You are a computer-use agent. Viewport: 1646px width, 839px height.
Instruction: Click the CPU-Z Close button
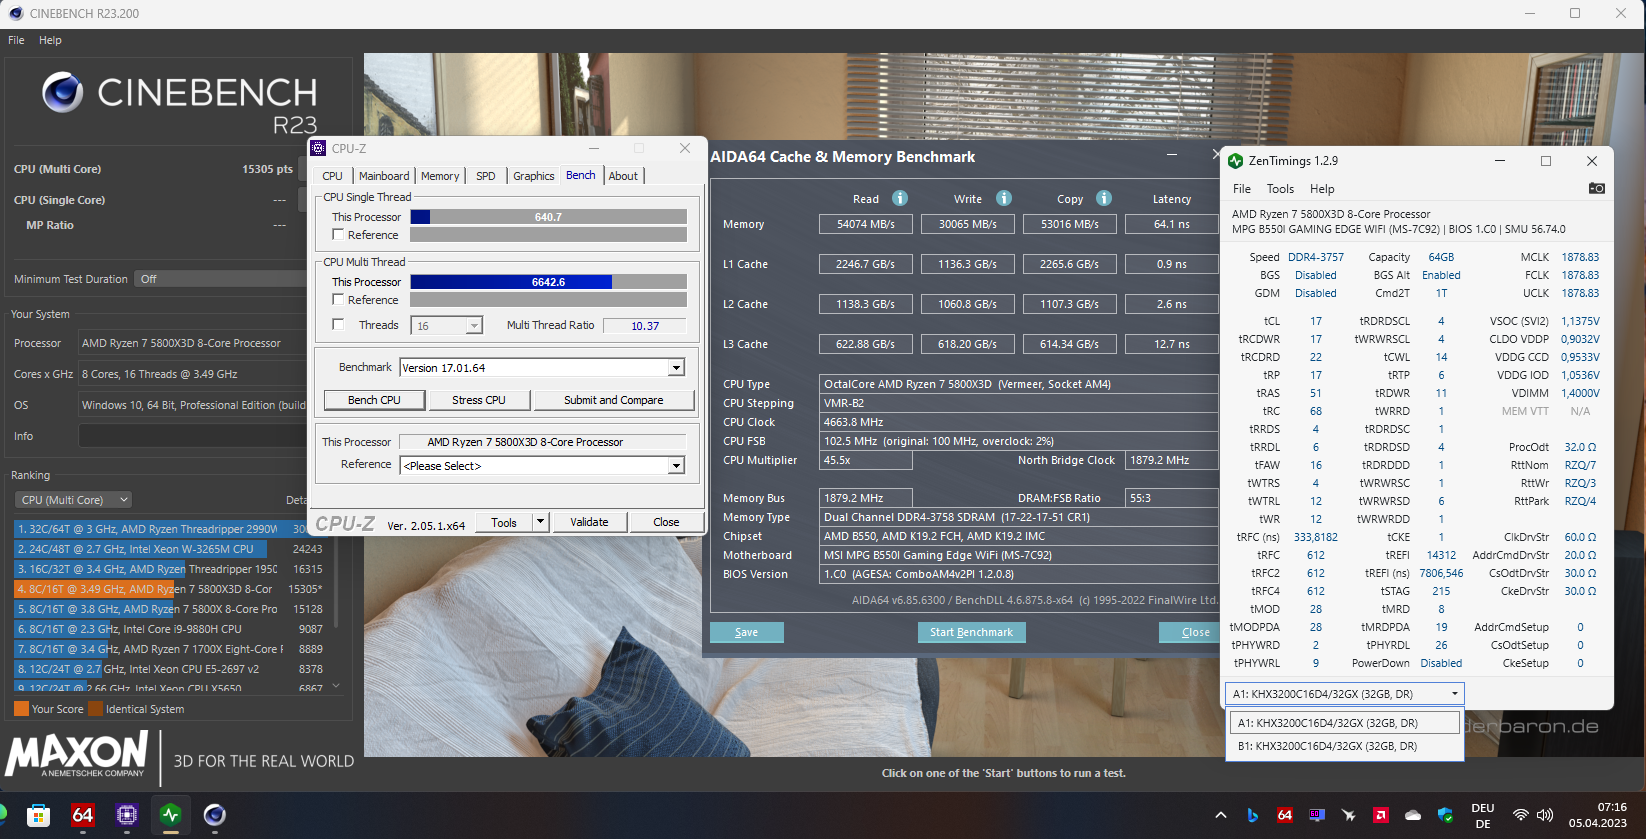coord(666,522)
